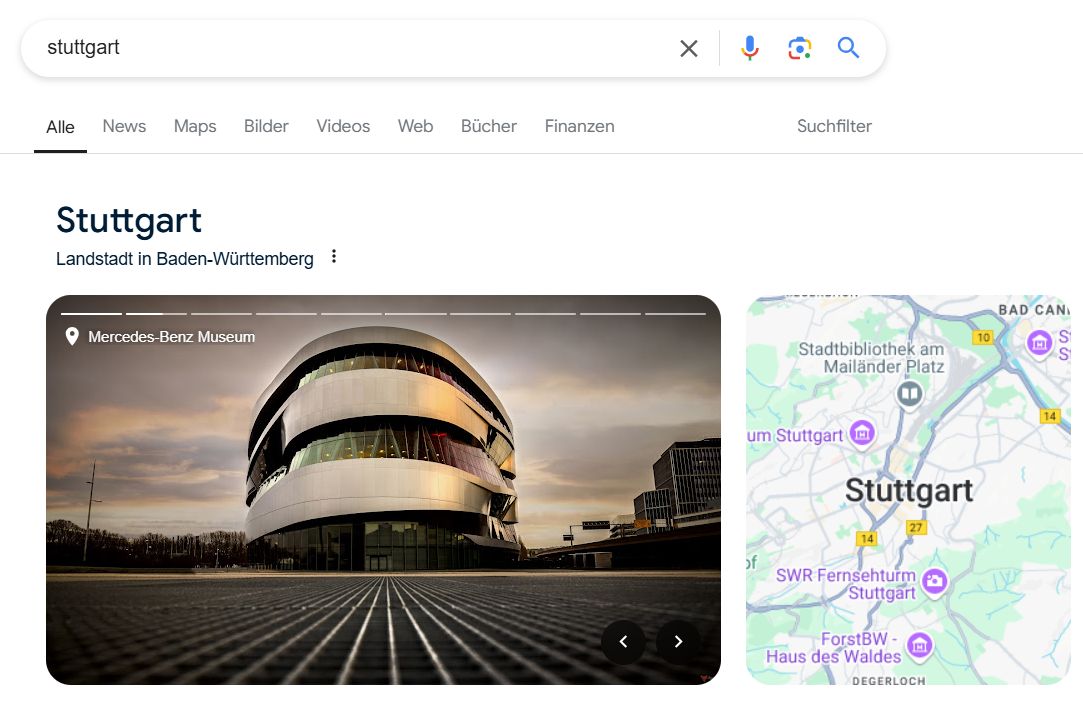Clear the search field with the X icon
The image size is (1083, 707).
pos(688,47)
